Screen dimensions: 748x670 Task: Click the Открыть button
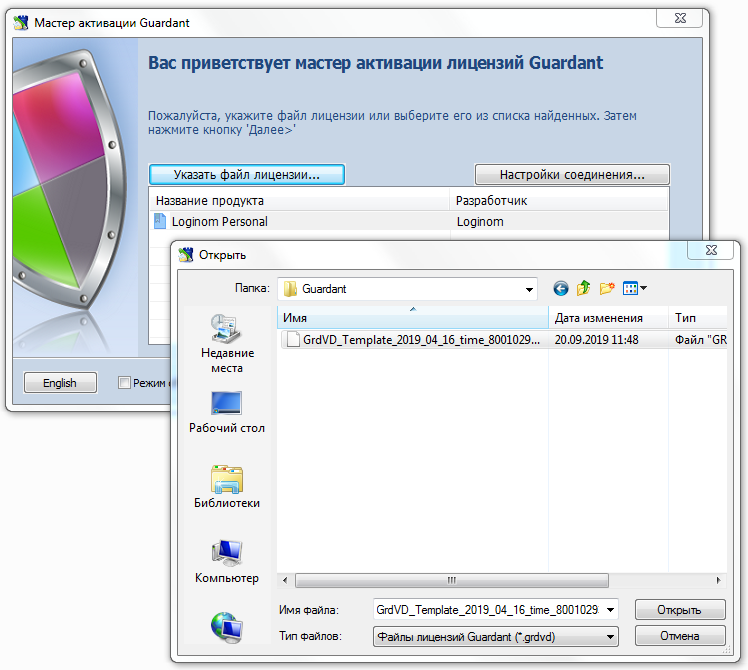click(678, 610)
